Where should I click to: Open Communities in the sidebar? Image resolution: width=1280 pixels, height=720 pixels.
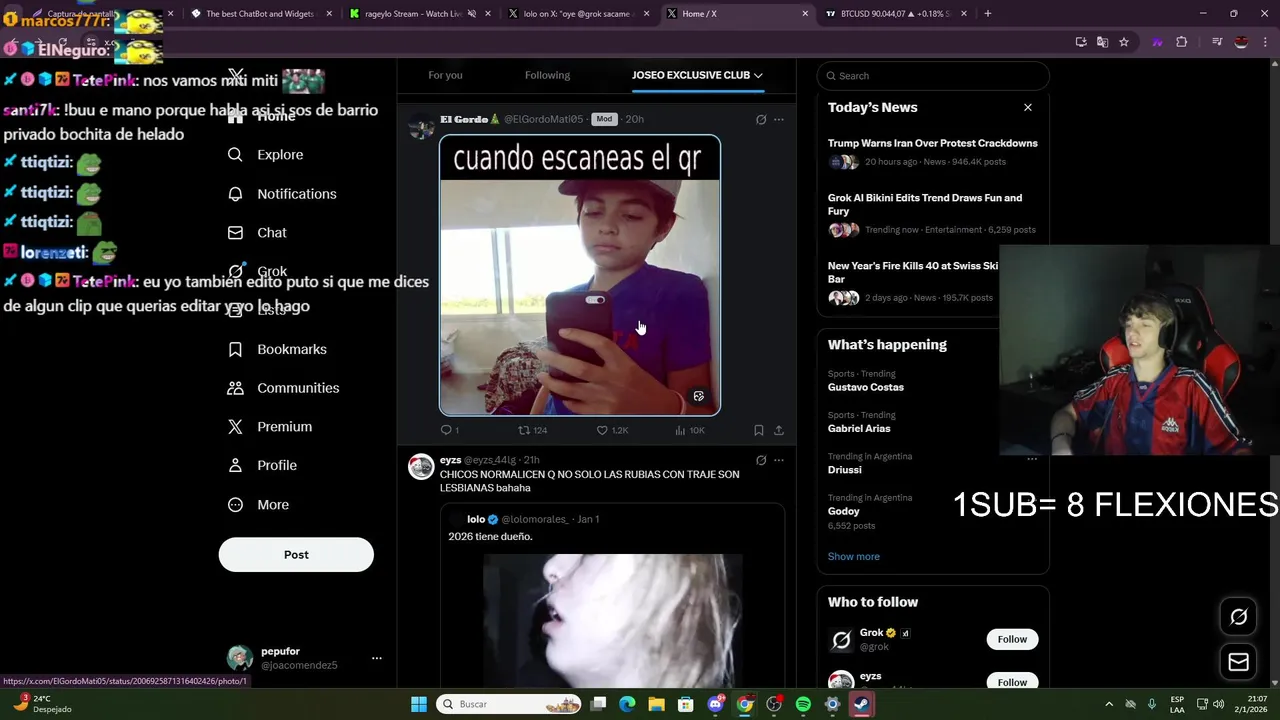pos(284,388)
